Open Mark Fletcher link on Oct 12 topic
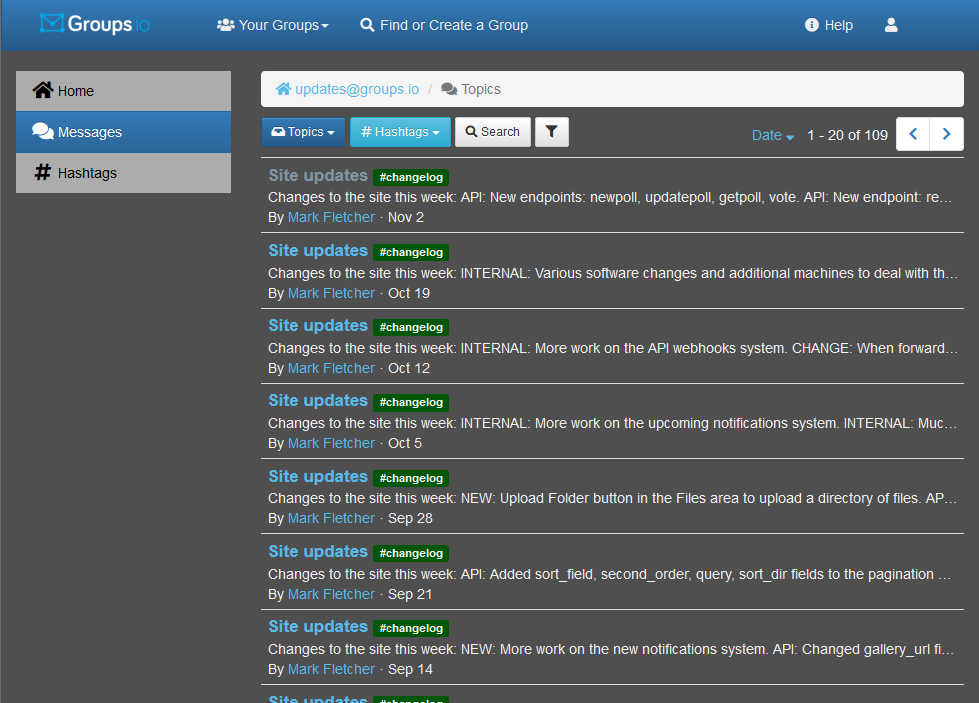This screenshot has width=979, height=703. (x=331, y=368)
